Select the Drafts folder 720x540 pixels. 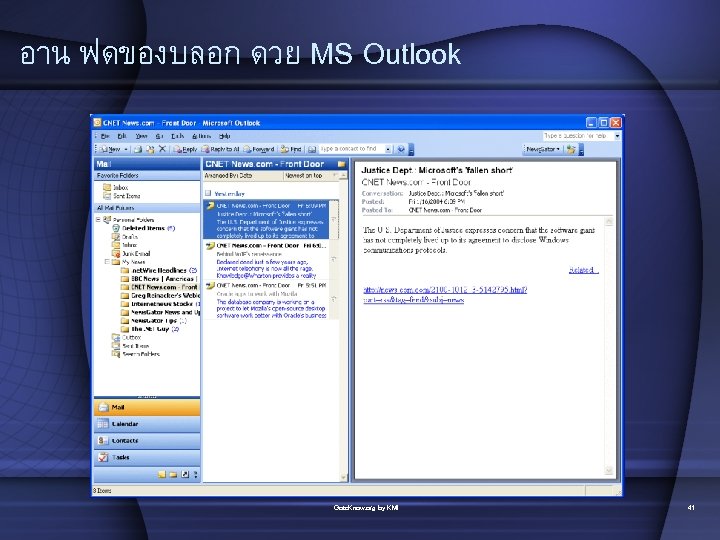coord(125,236)
